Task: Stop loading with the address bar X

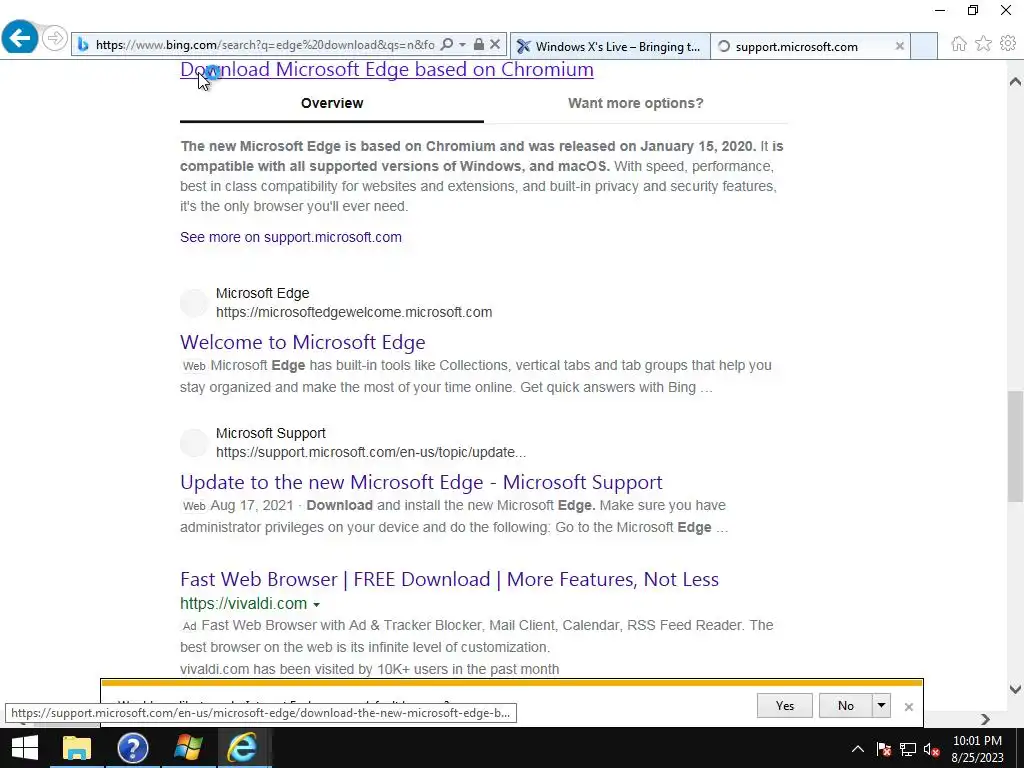Action: click(495, 44)
